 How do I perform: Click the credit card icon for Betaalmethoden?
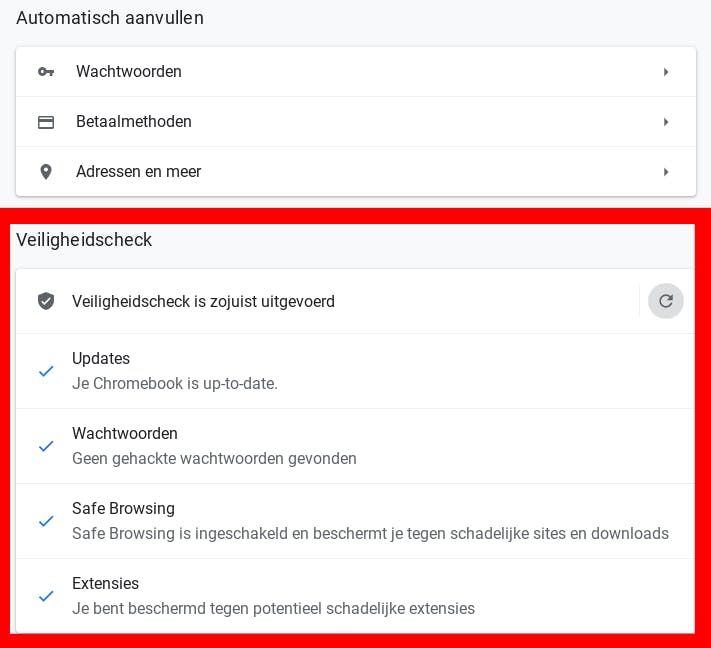(x=46, y=122)
